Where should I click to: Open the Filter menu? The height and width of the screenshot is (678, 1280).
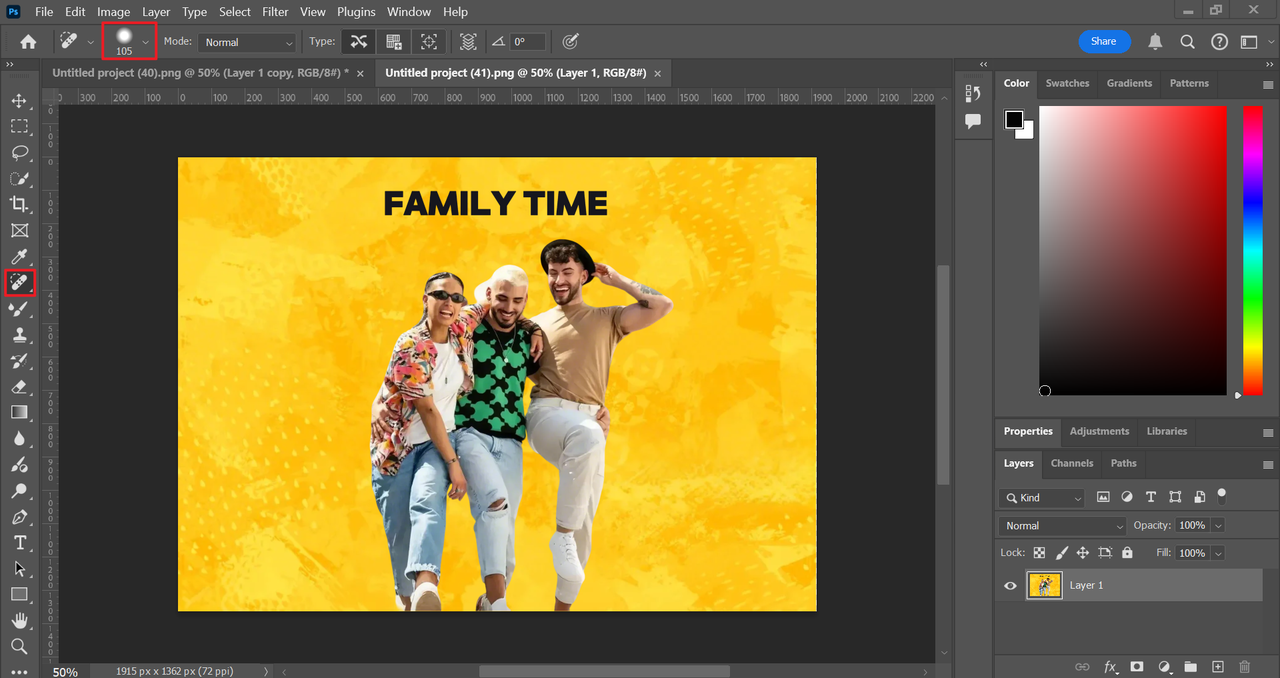pos(275,12)
